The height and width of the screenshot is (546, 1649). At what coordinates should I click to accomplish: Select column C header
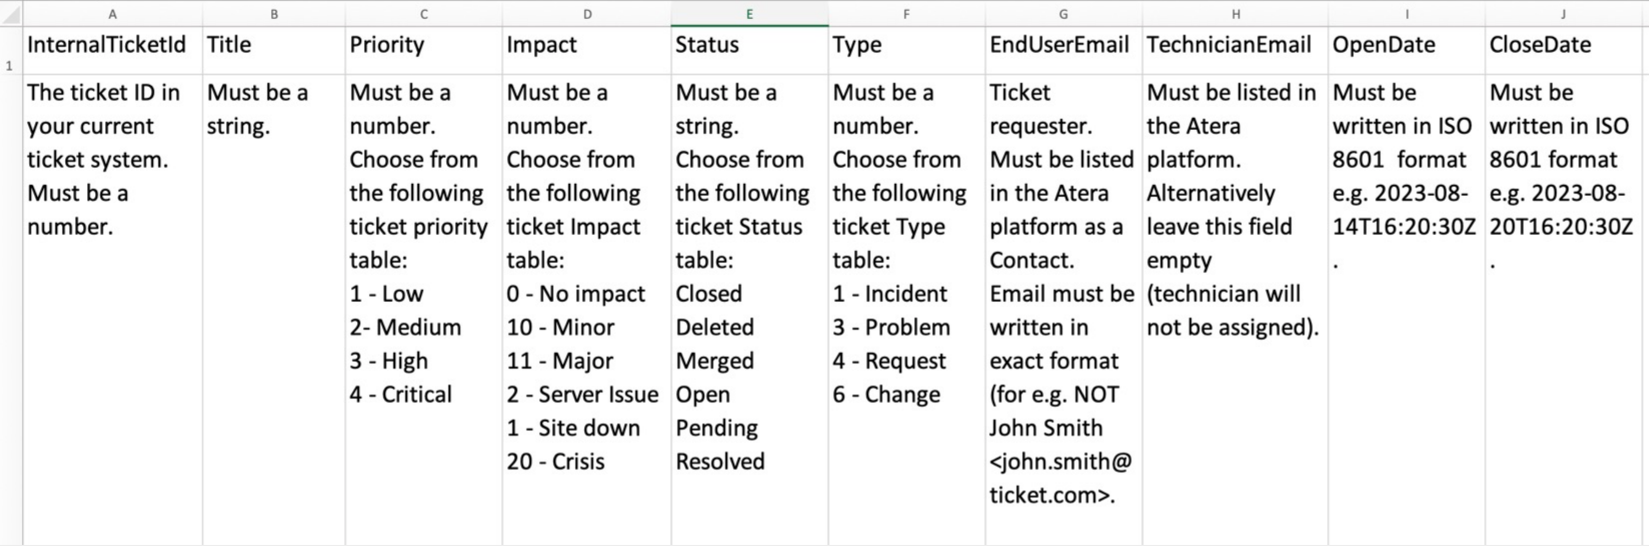(x=424, y=14)
